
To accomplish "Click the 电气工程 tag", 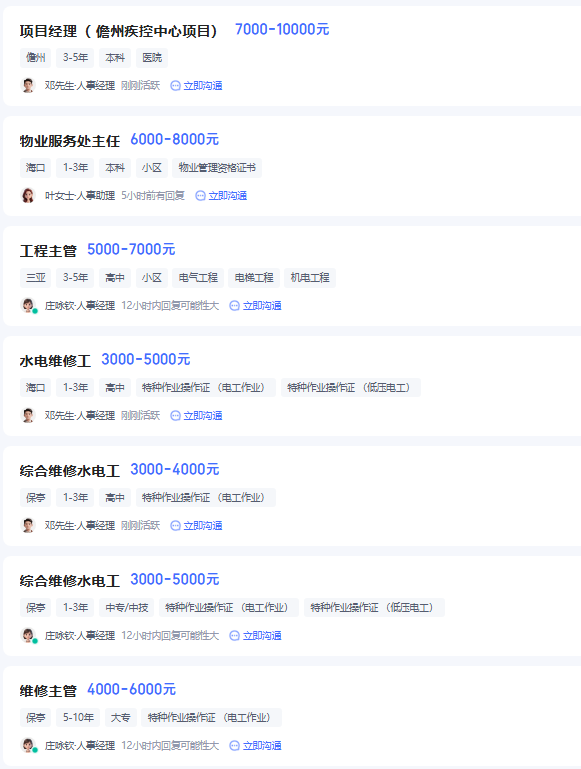I will 198,278.
